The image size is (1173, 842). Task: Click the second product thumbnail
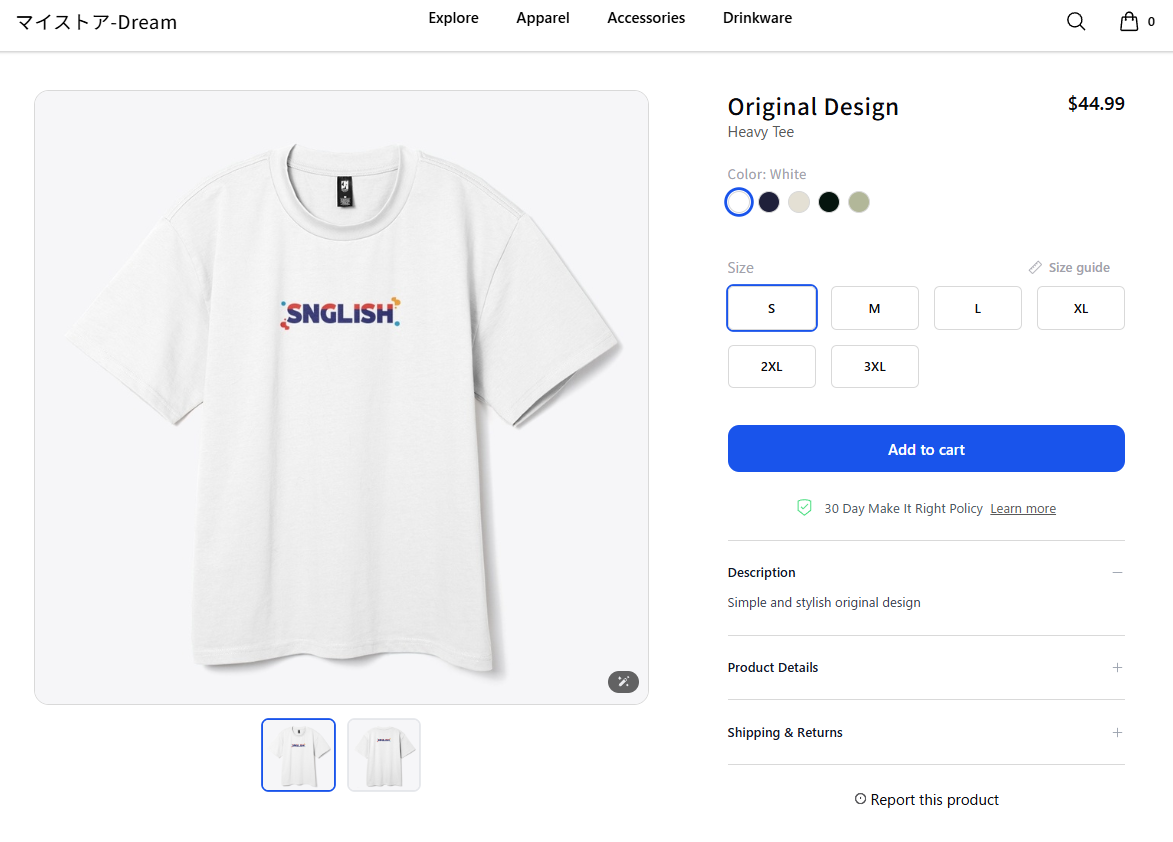click(383, 754)
